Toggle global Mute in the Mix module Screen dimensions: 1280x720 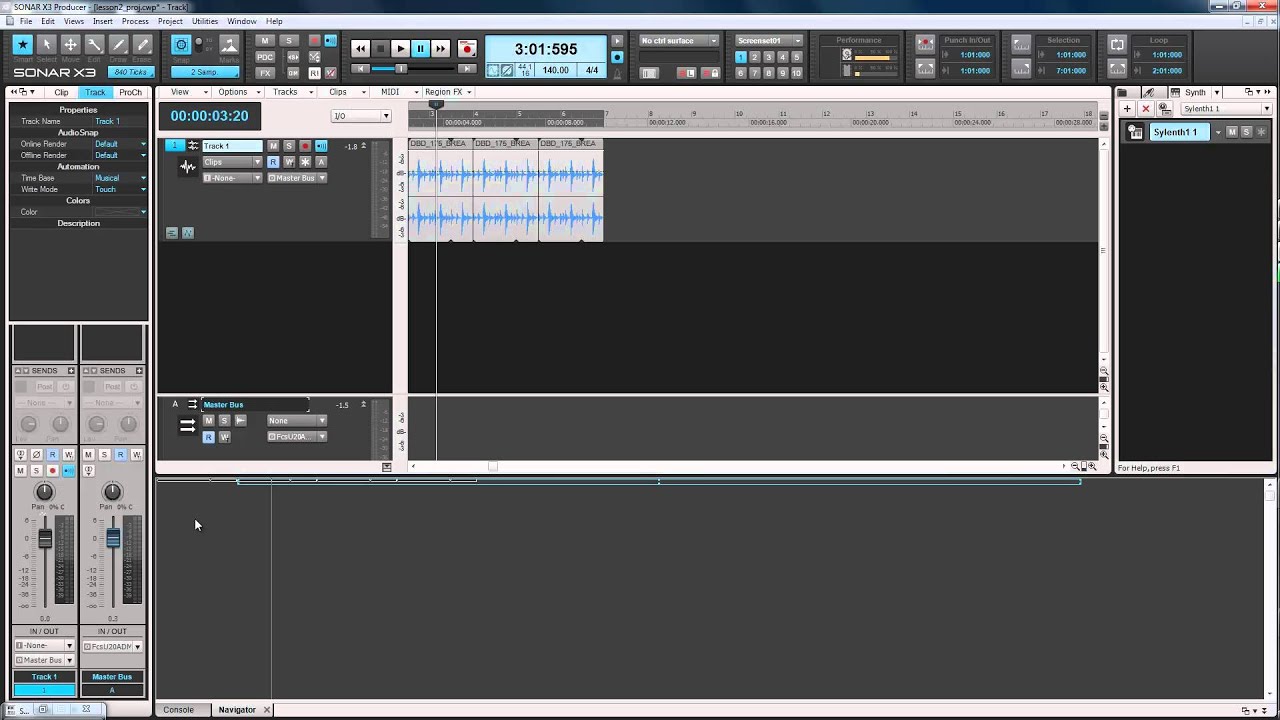265,41
